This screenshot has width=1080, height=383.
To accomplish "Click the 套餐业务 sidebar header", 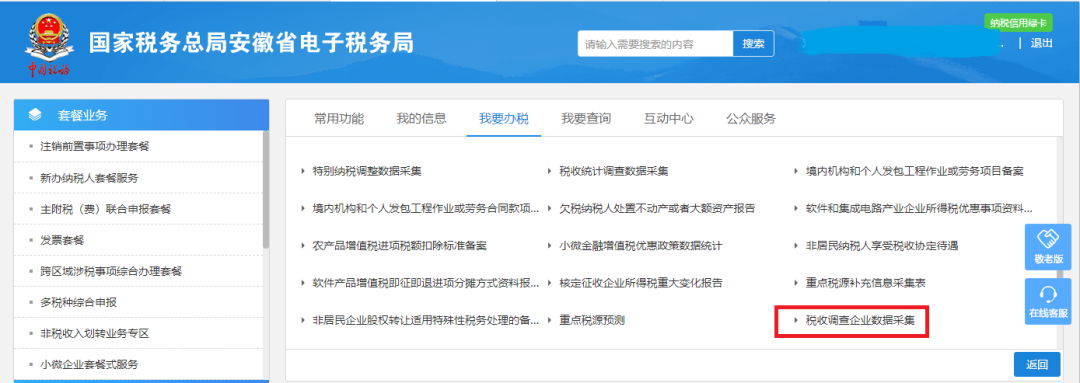I will [x=141, y=115].
